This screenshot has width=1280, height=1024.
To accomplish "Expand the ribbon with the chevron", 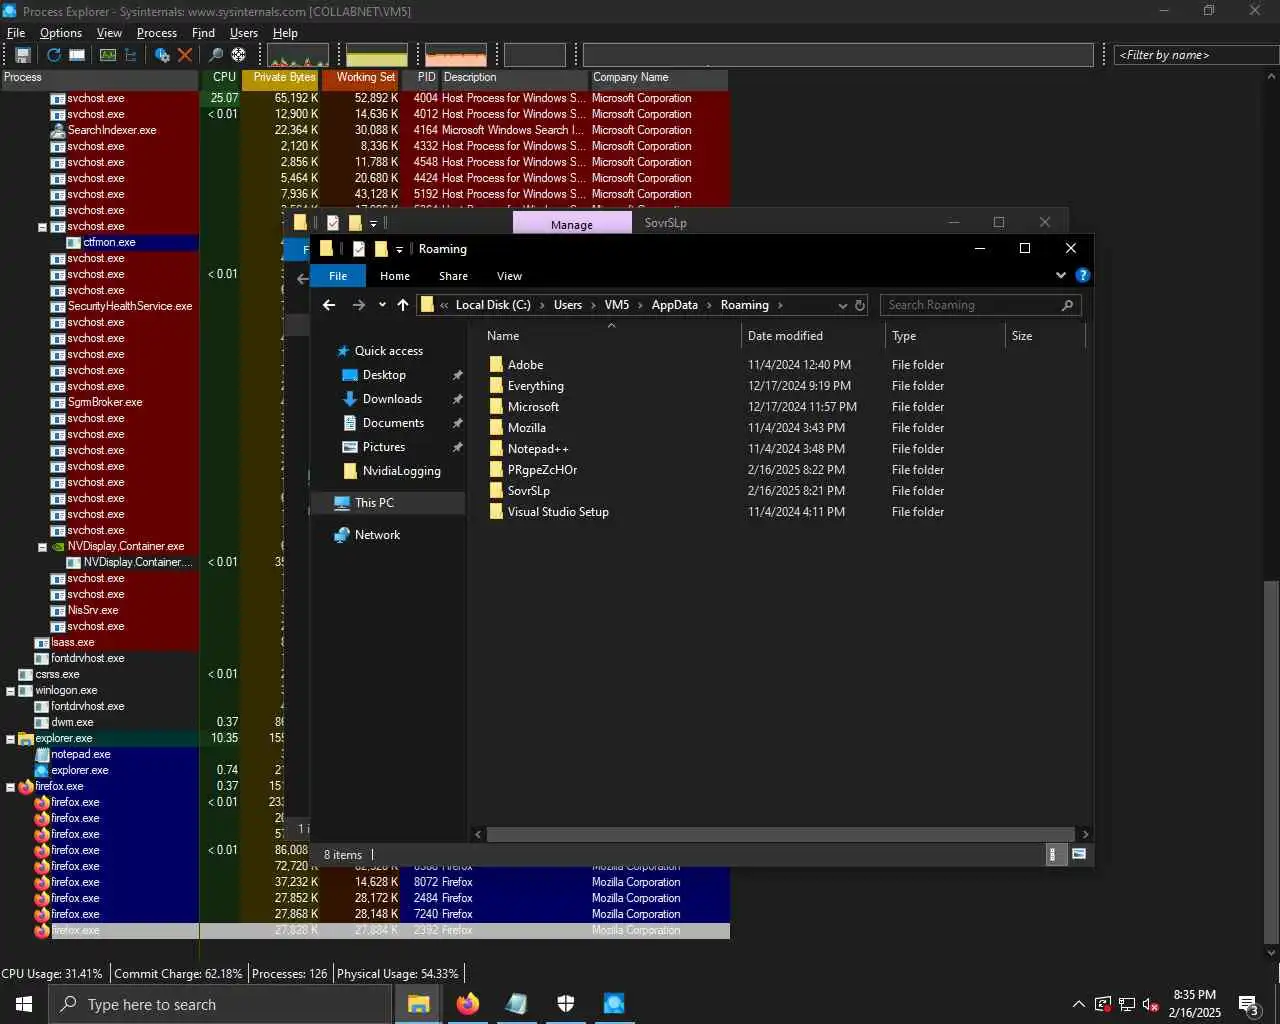I will point(1060,275).
